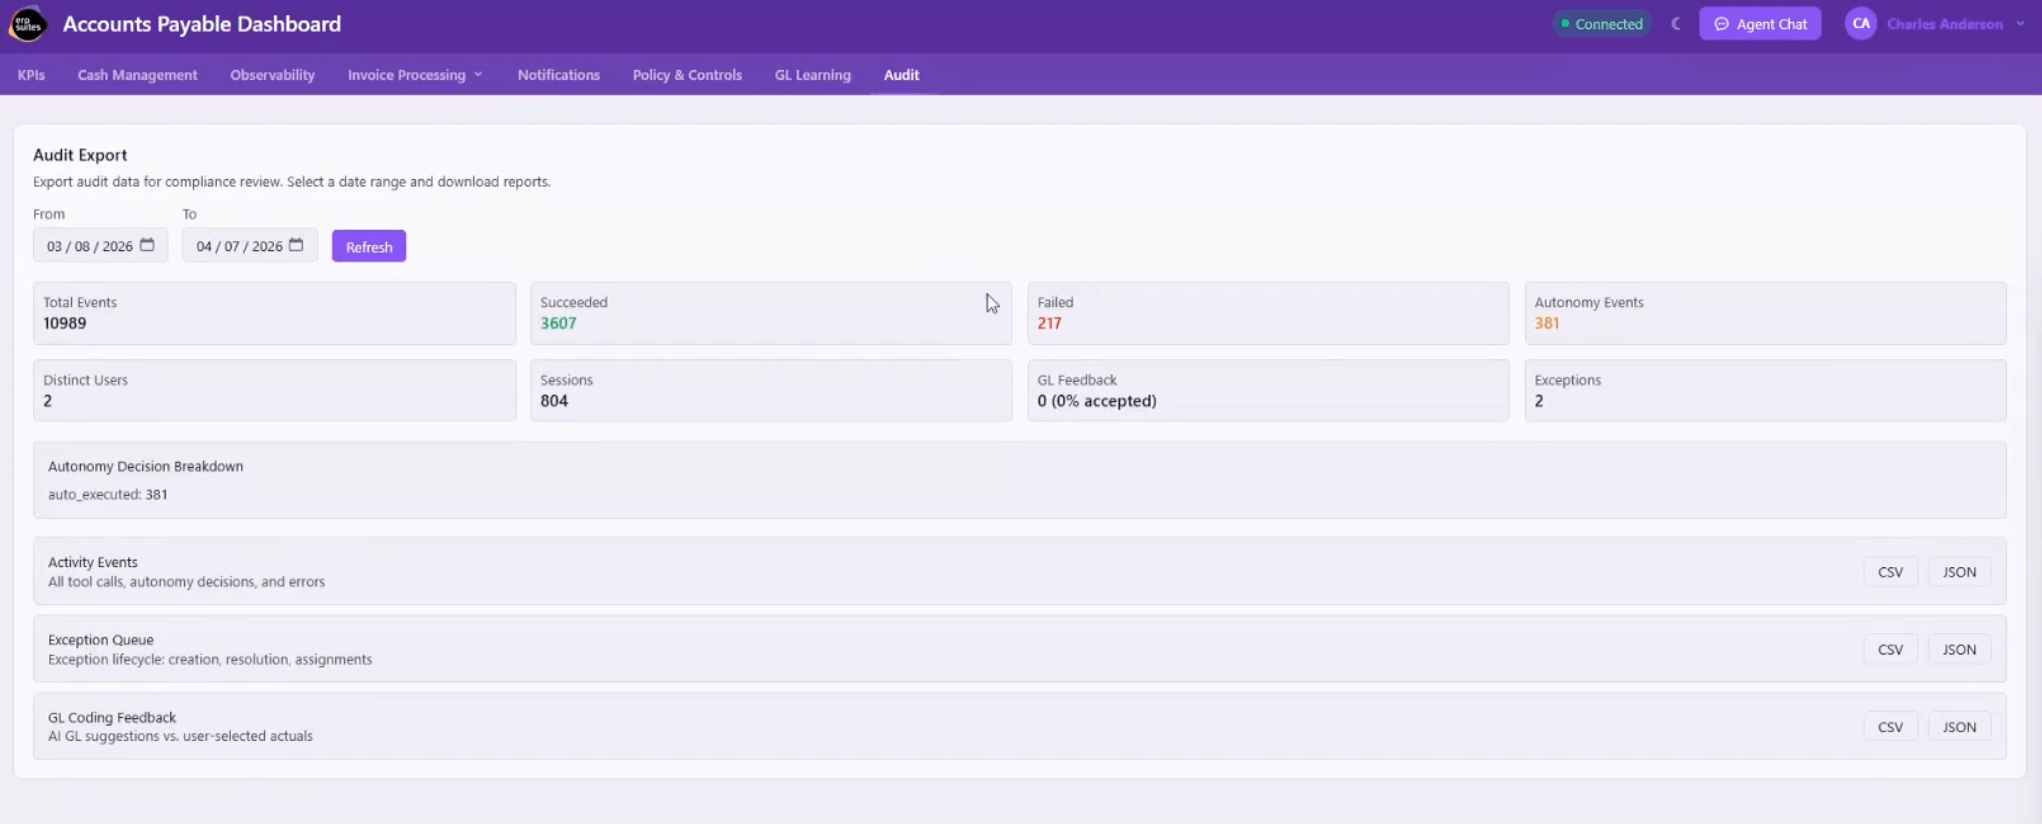The image size is (2042, 824).
Task: Click the Activity Events row title
Action: click(x=93, y=562)
